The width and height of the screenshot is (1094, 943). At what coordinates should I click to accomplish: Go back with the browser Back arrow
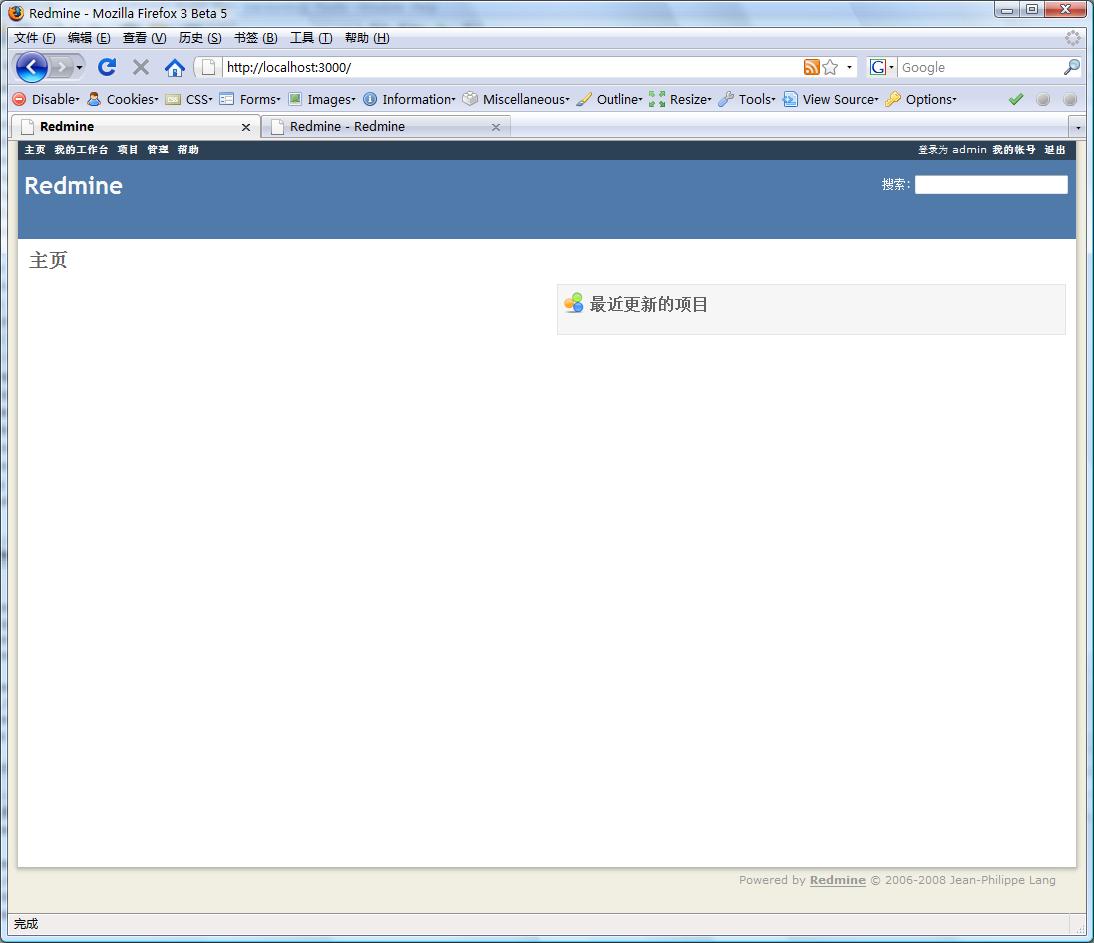tap(31, 68)
